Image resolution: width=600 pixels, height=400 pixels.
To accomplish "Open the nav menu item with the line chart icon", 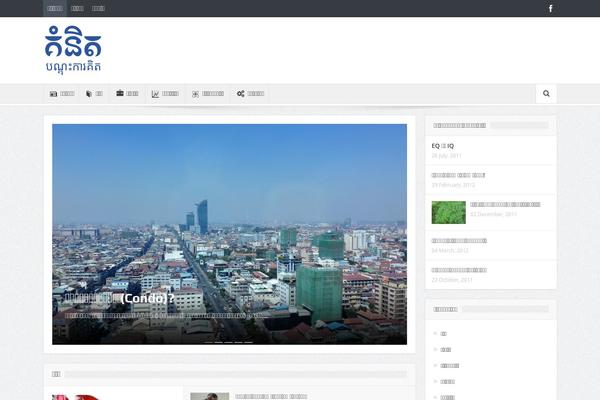I will (x=165, y=94).
